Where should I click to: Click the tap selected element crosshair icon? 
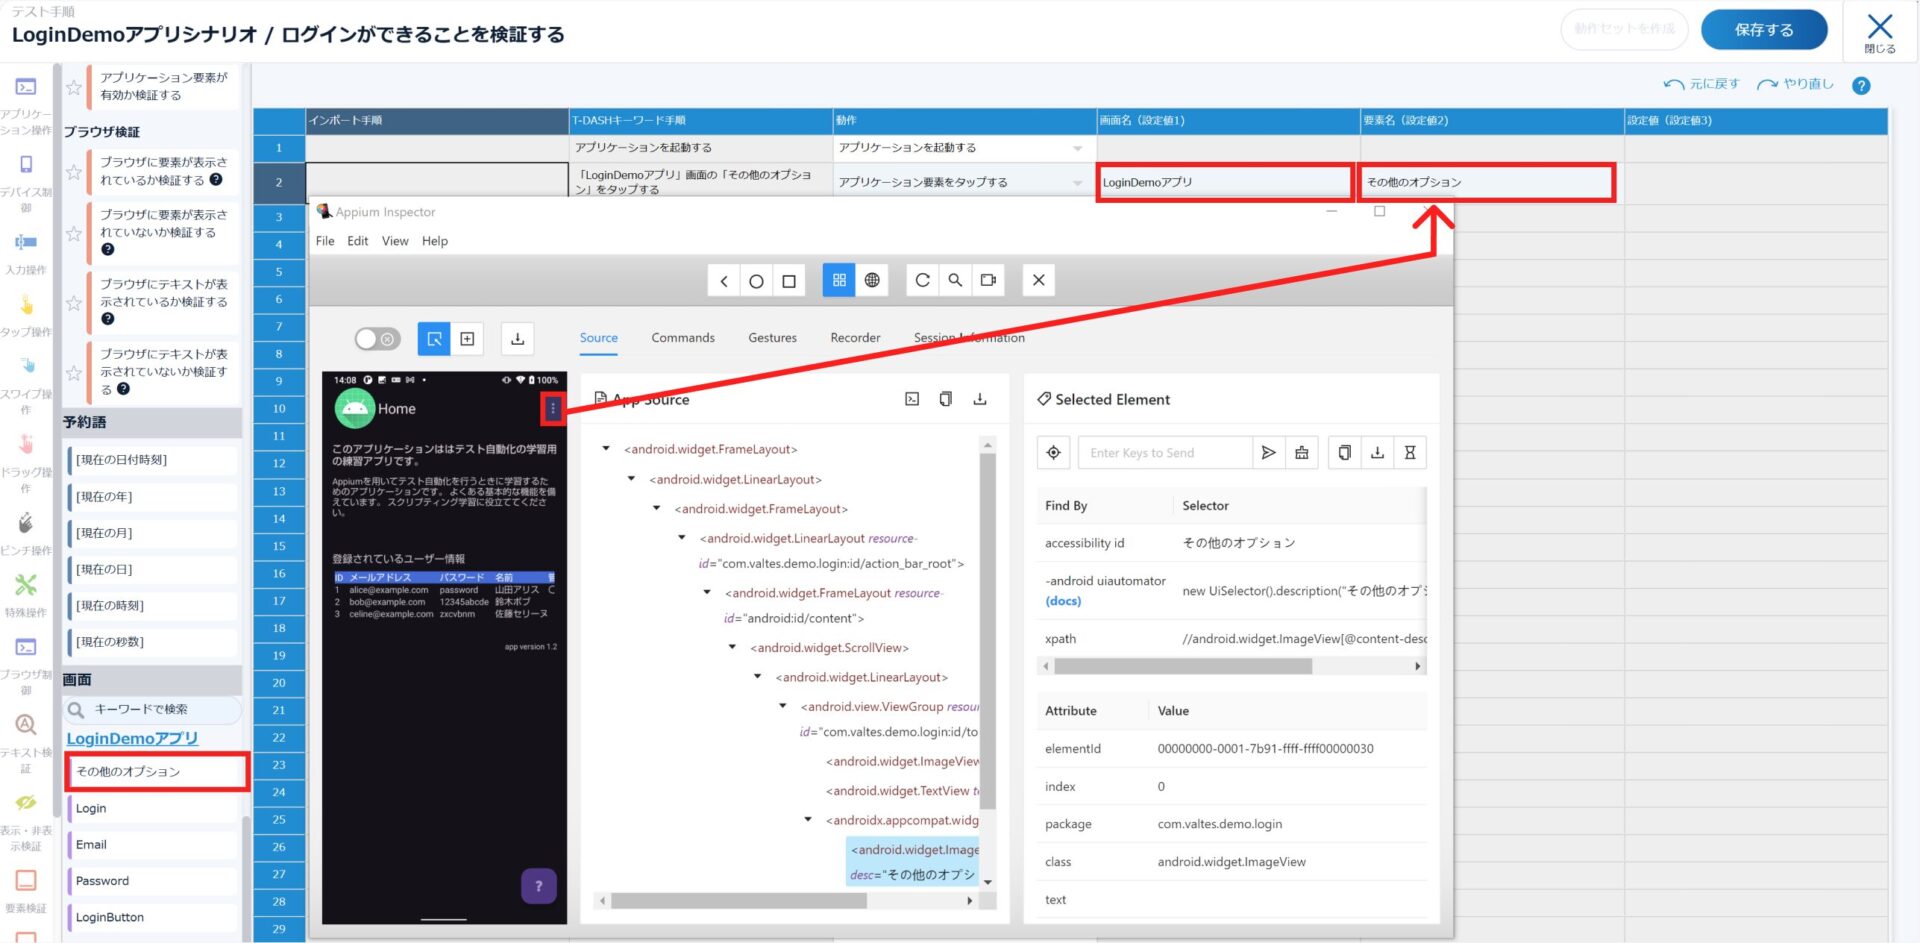pyautogui.click(x=1053, y=453)
